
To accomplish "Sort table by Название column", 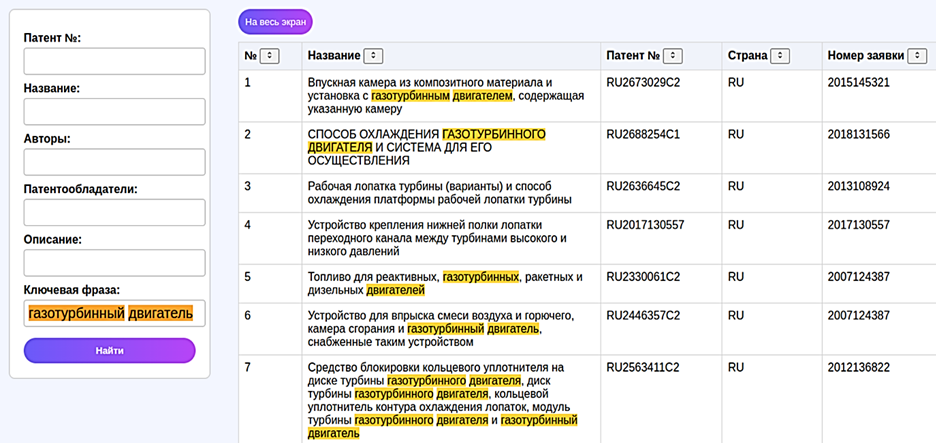I will click(373, 56).
